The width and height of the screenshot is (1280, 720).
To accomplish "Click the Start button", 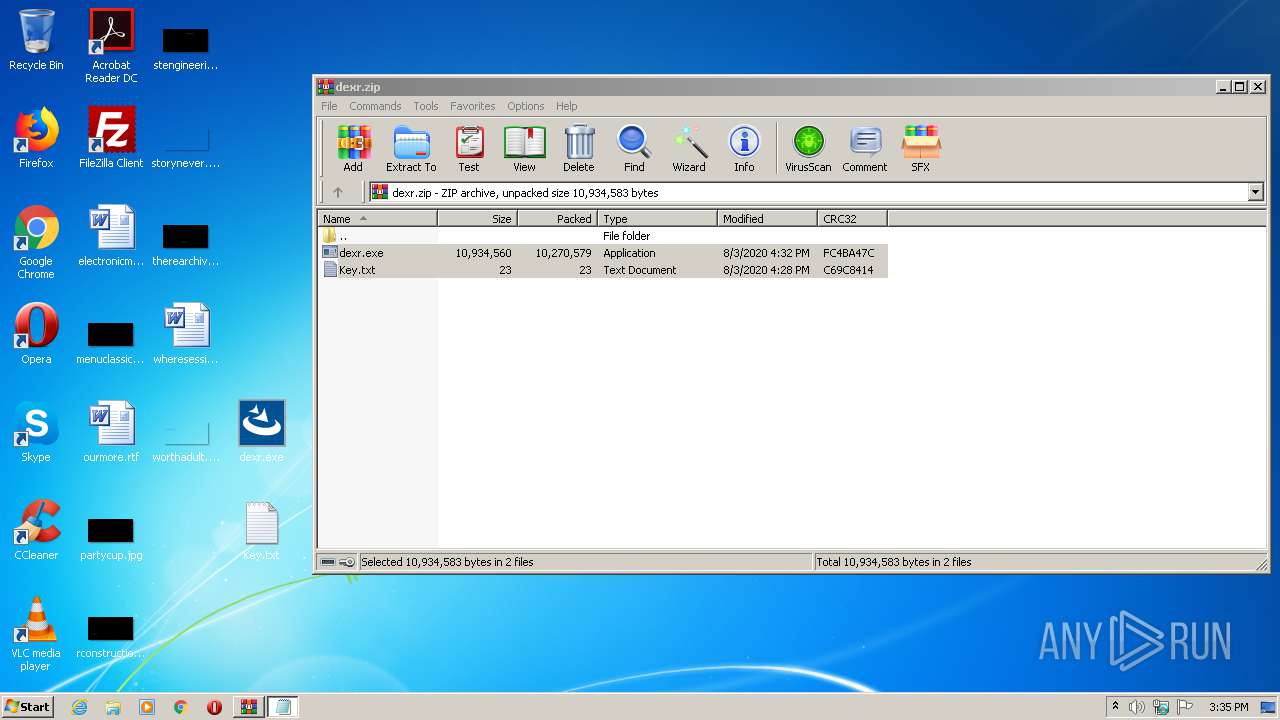I will pos(27,707).
